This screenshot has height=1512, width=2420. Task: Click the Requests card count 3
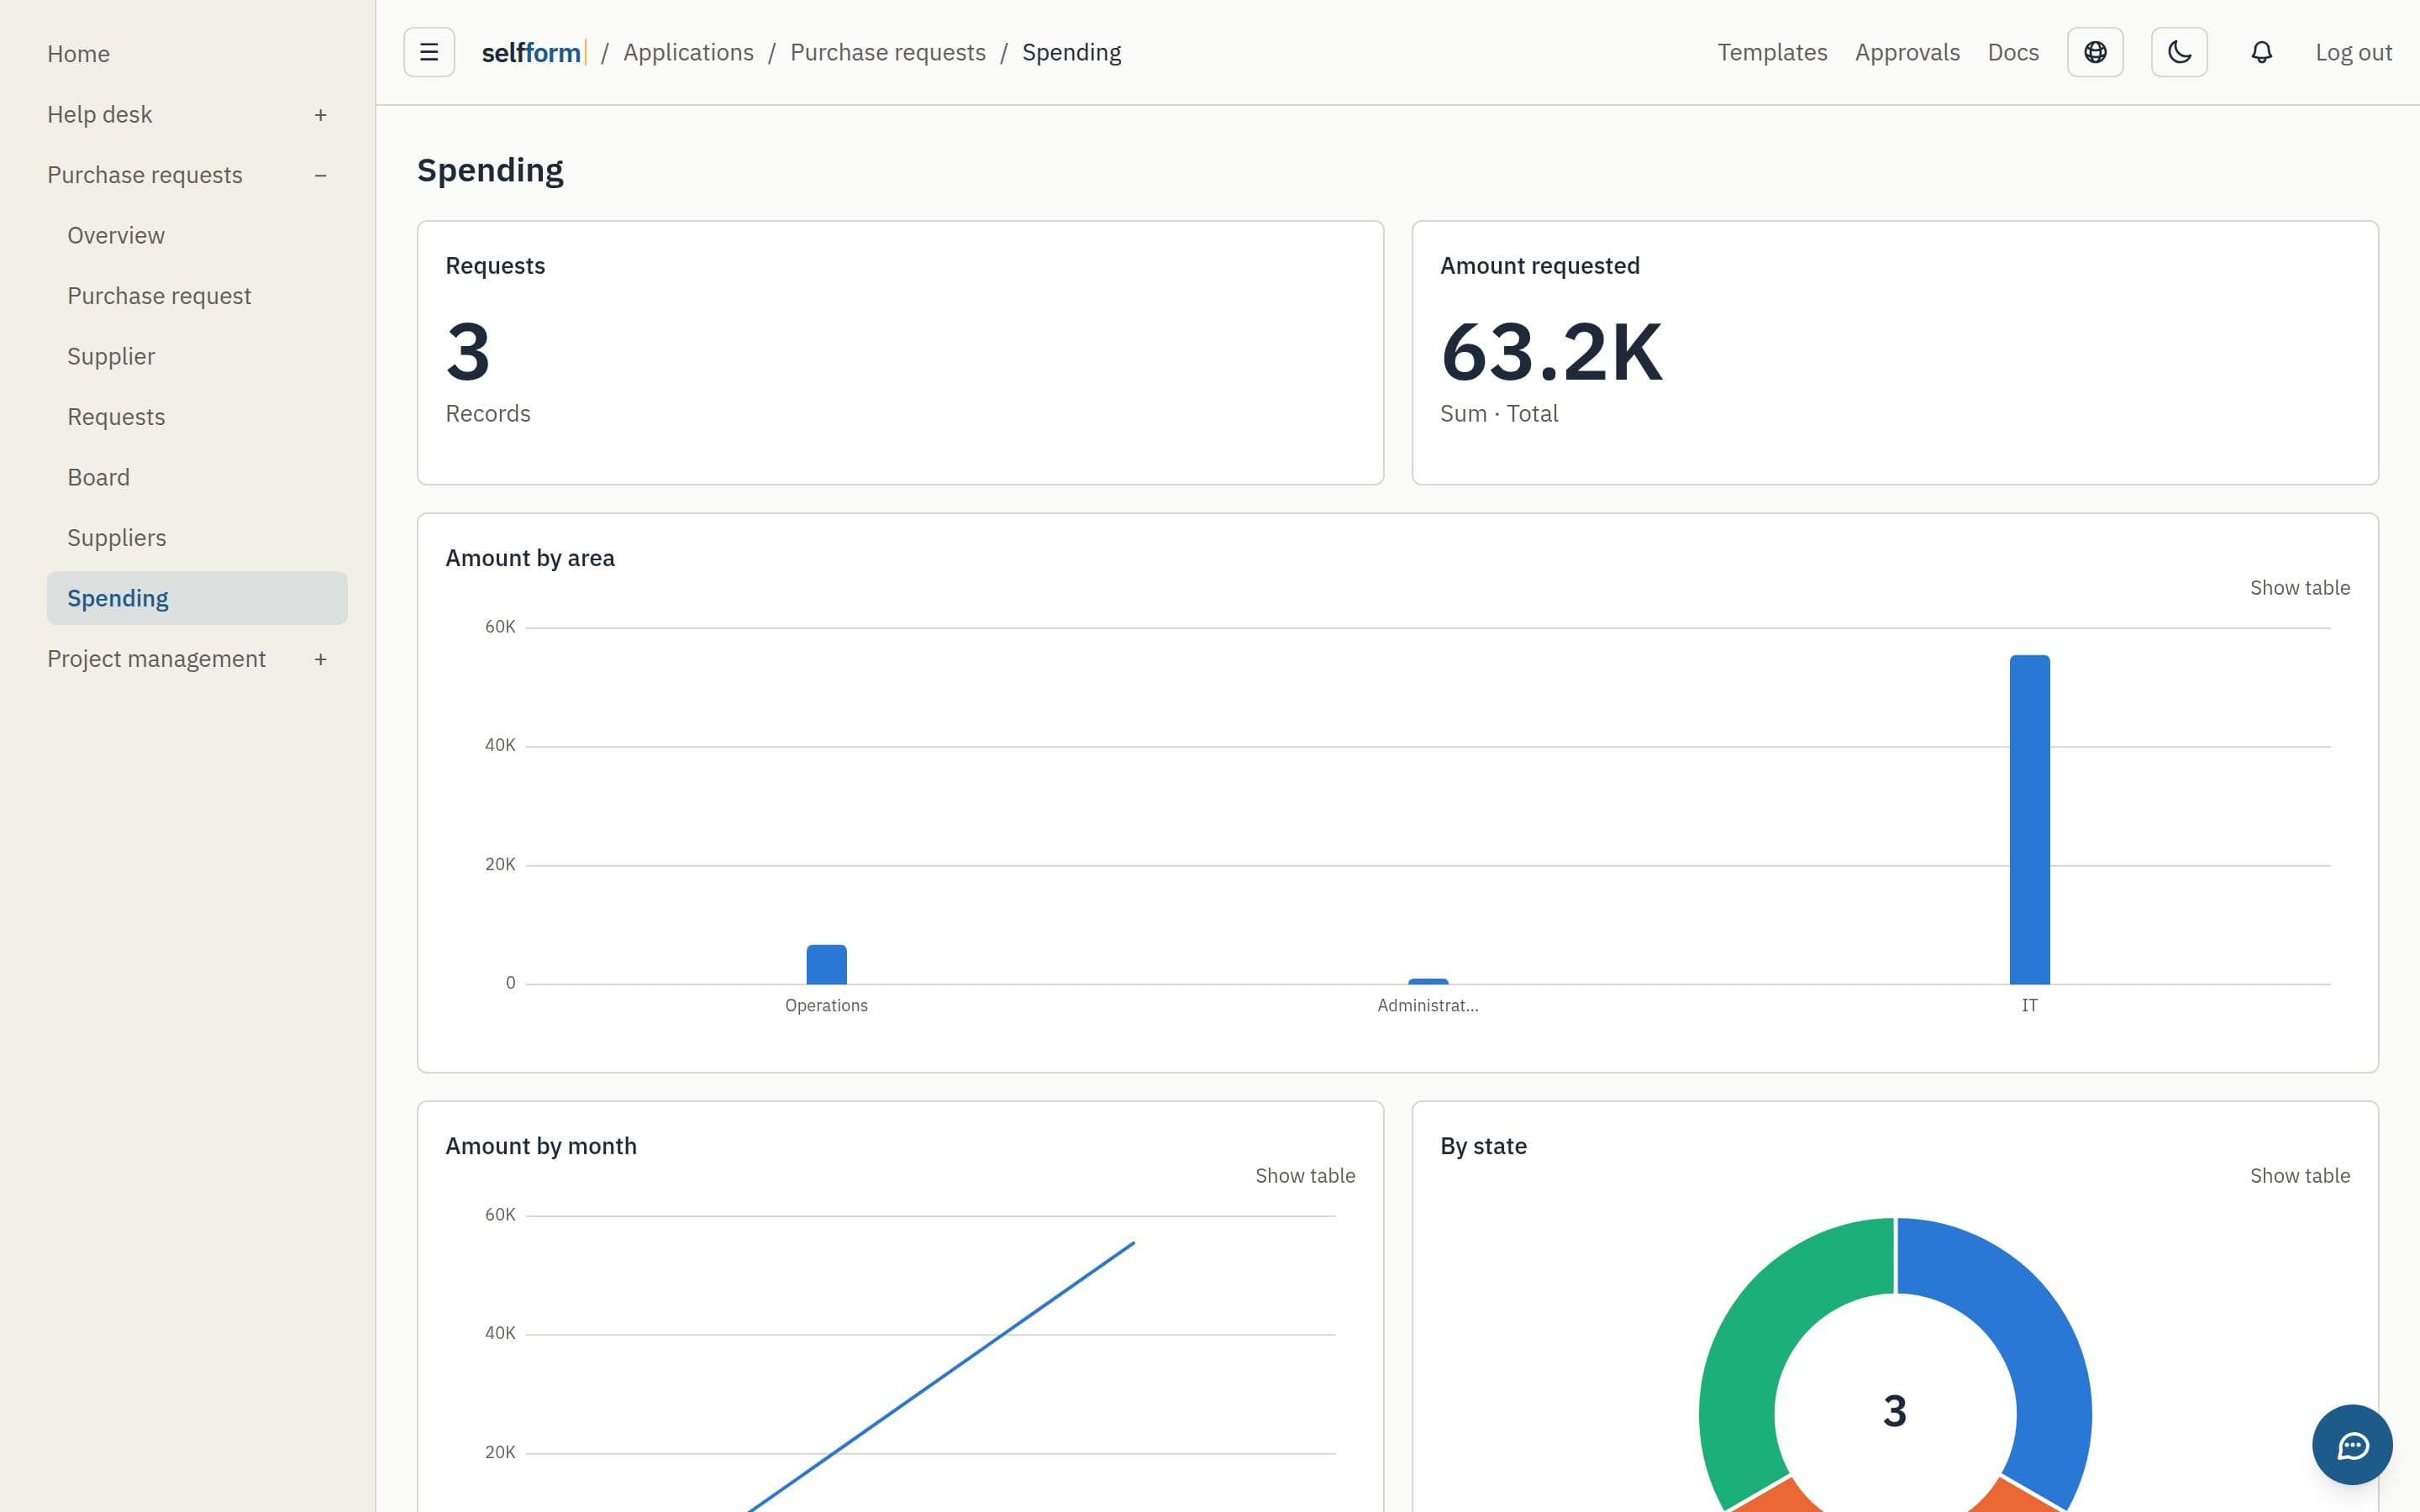(468, 352)
